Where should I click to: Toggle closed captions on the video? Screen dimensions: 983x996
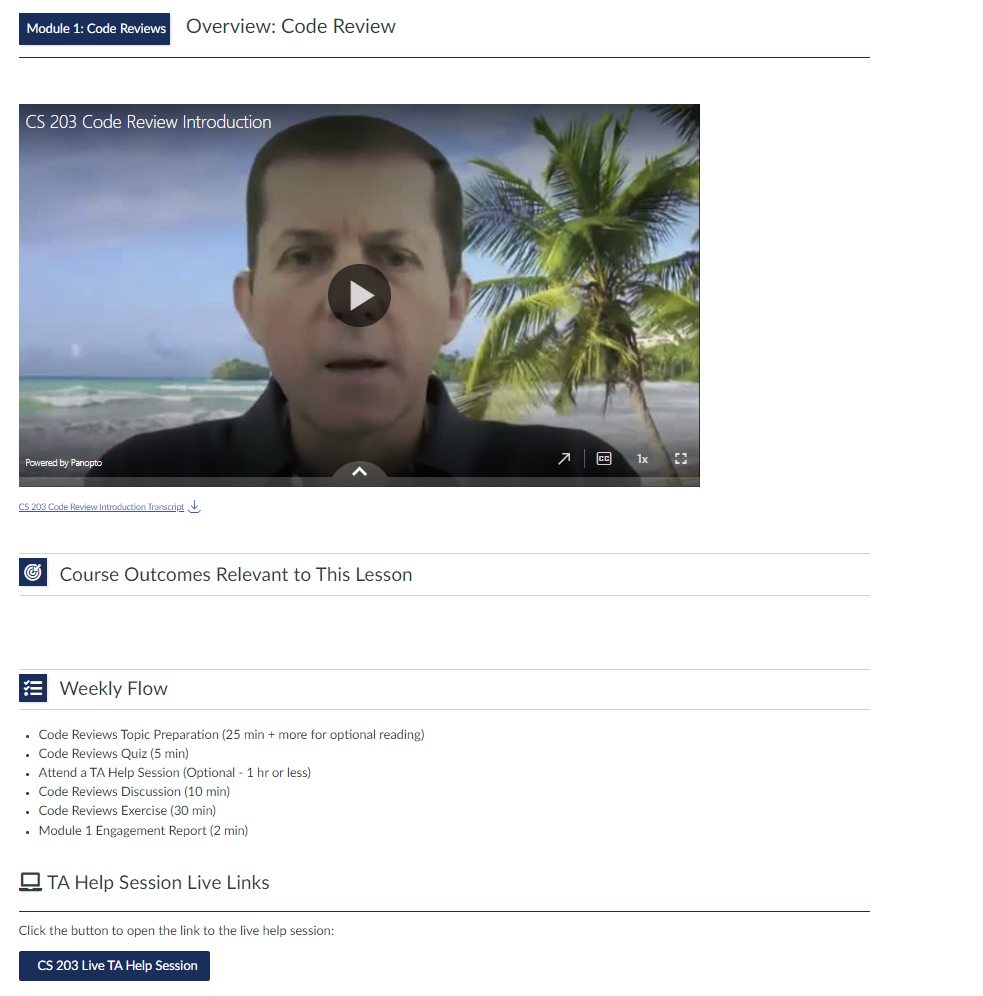[x=604, y=459]
